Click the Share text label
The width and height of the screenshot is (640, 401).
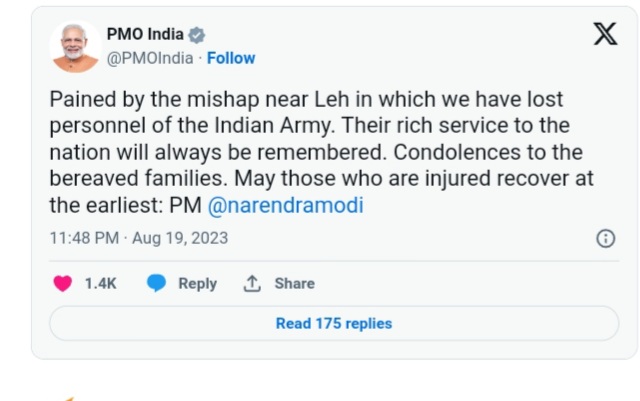pos(295,283)
